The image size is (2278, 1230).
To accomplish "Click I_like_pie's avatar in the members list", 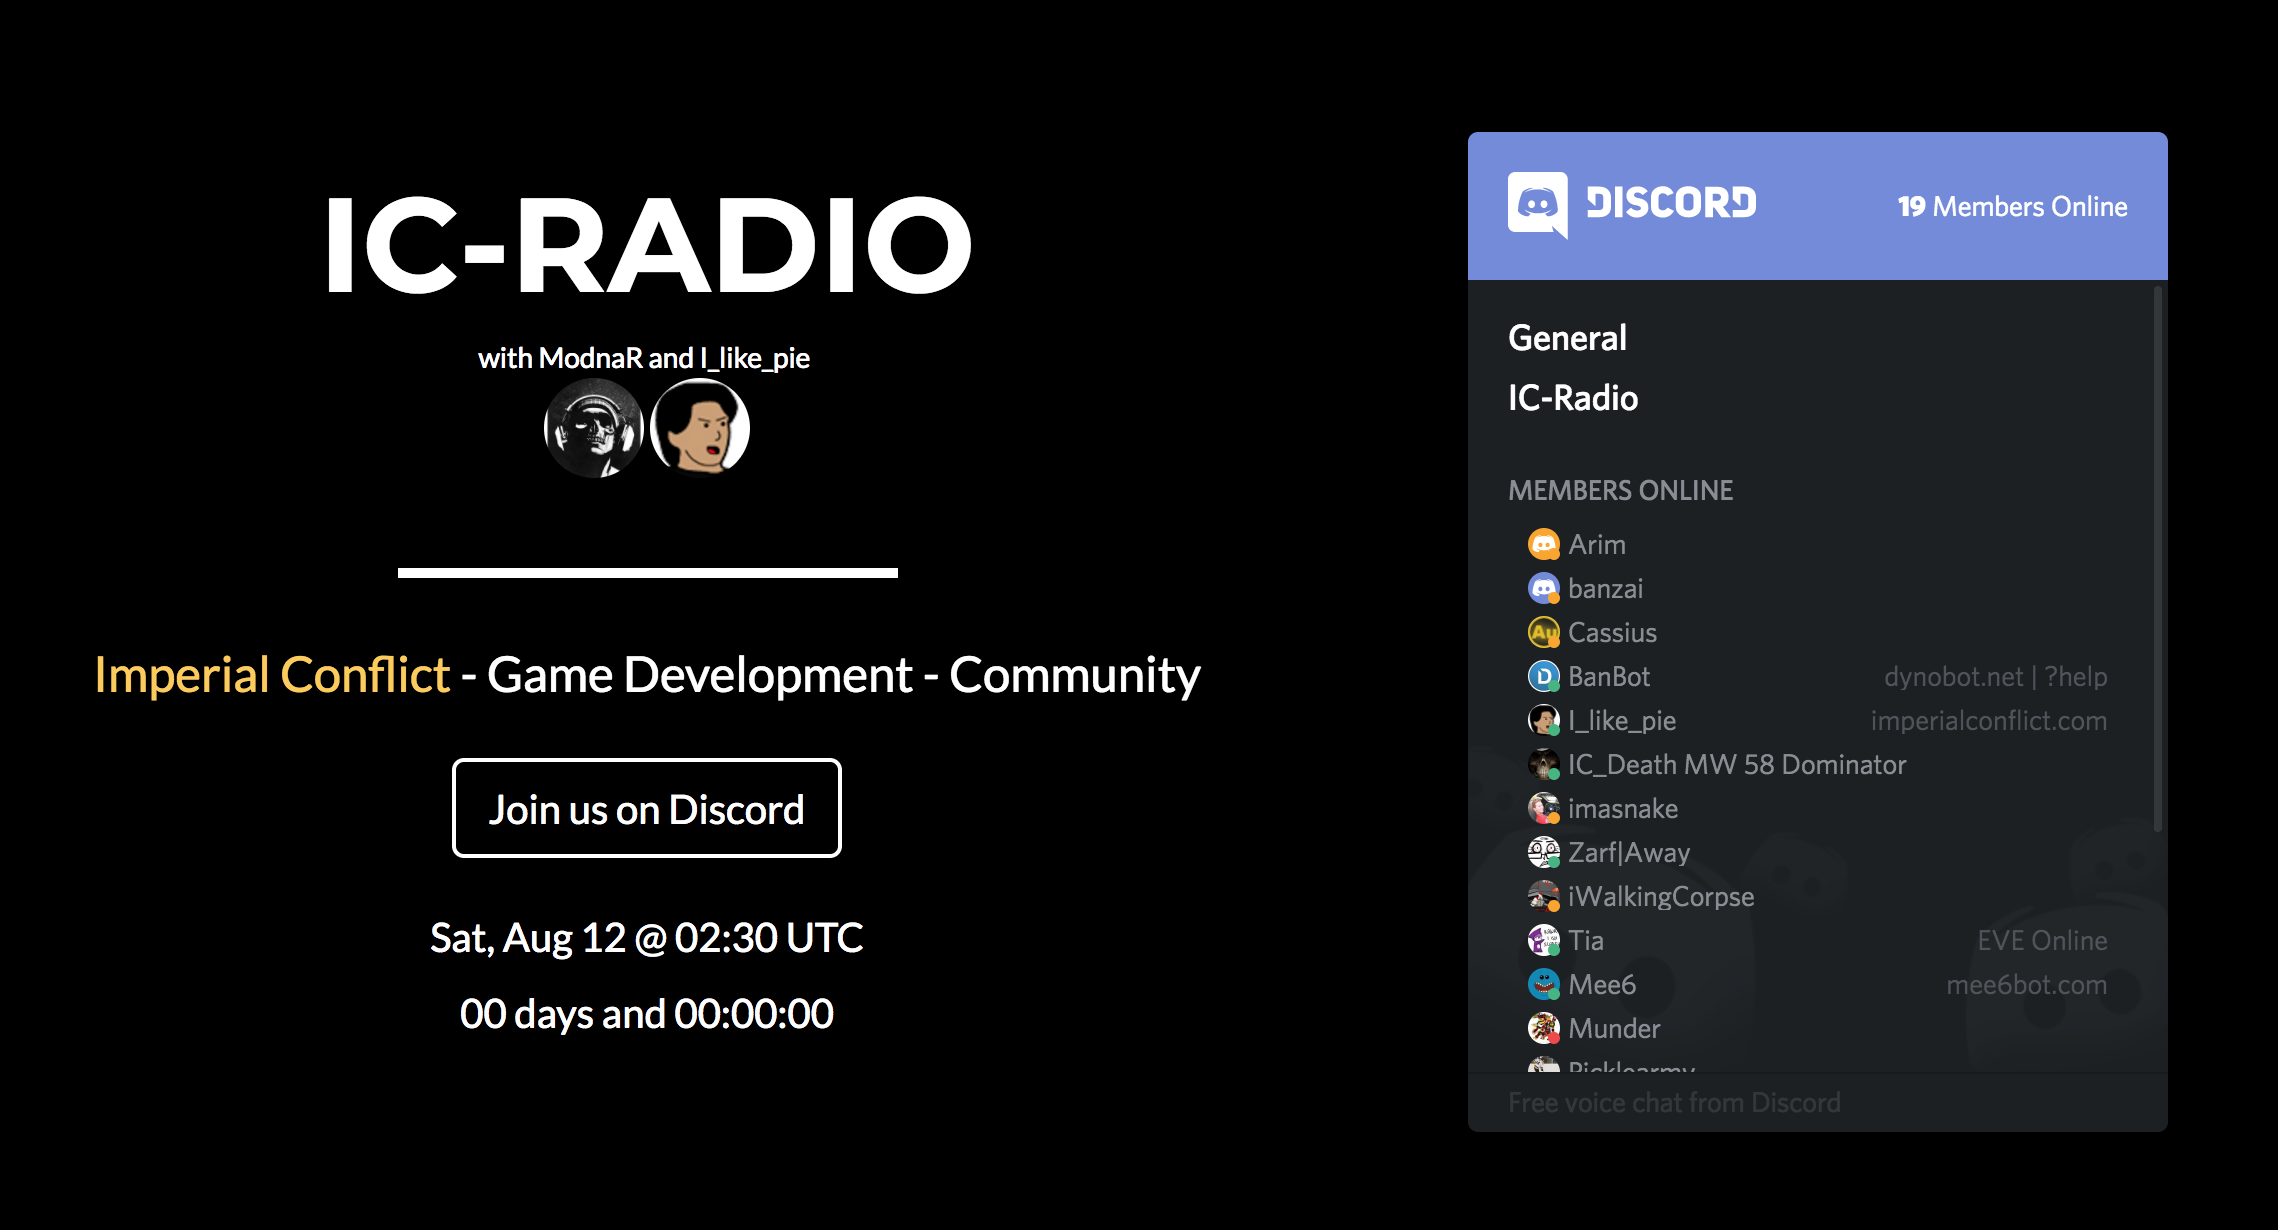I will click(x=1544, y=720).
